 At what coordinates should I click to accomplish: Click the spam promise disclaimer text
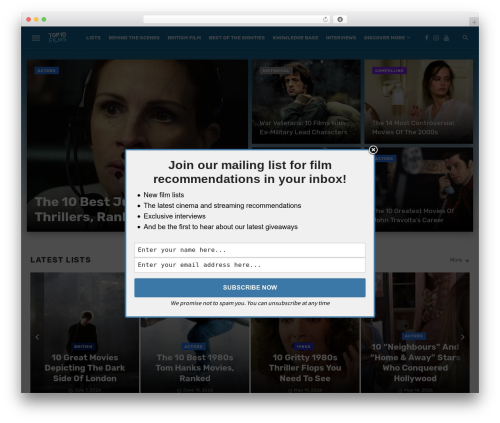[x=250, y=303]
